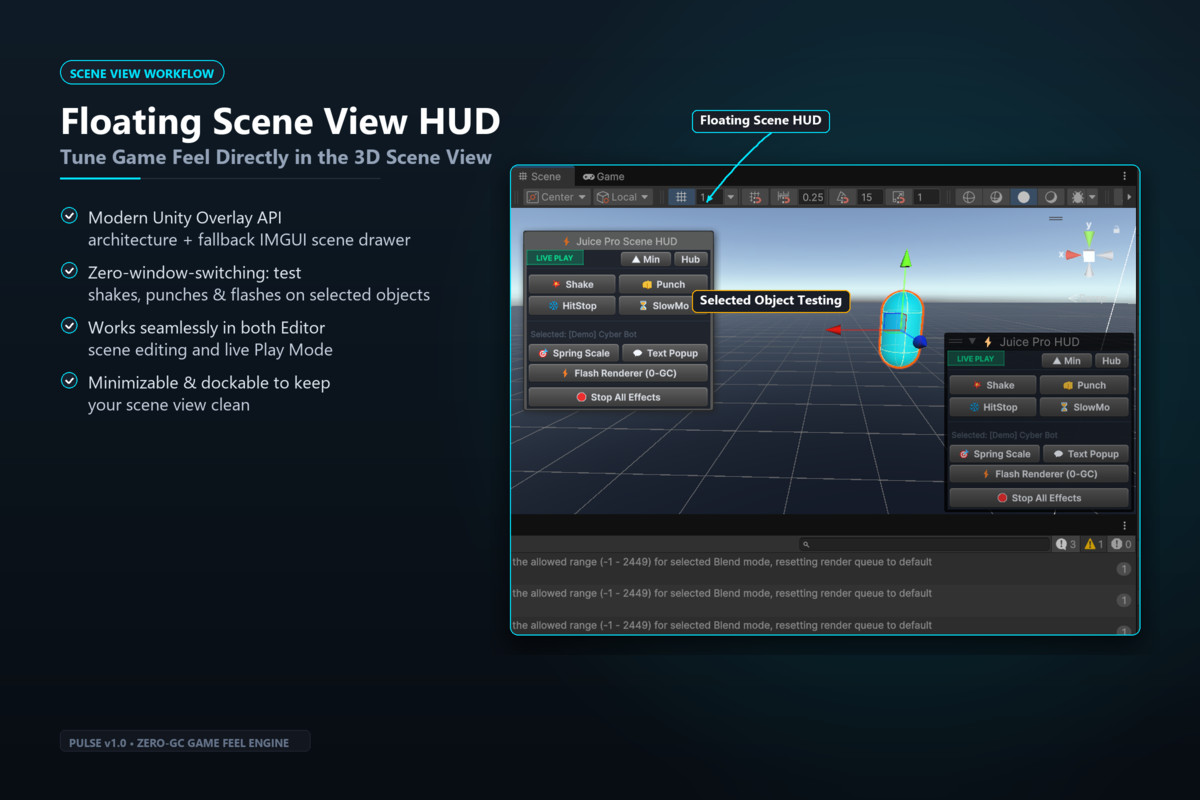Minimize the Juice Pro Scene HUD with Min
Image resolution: width=1200 pixels, height=800 pixels.
(645, 259)
